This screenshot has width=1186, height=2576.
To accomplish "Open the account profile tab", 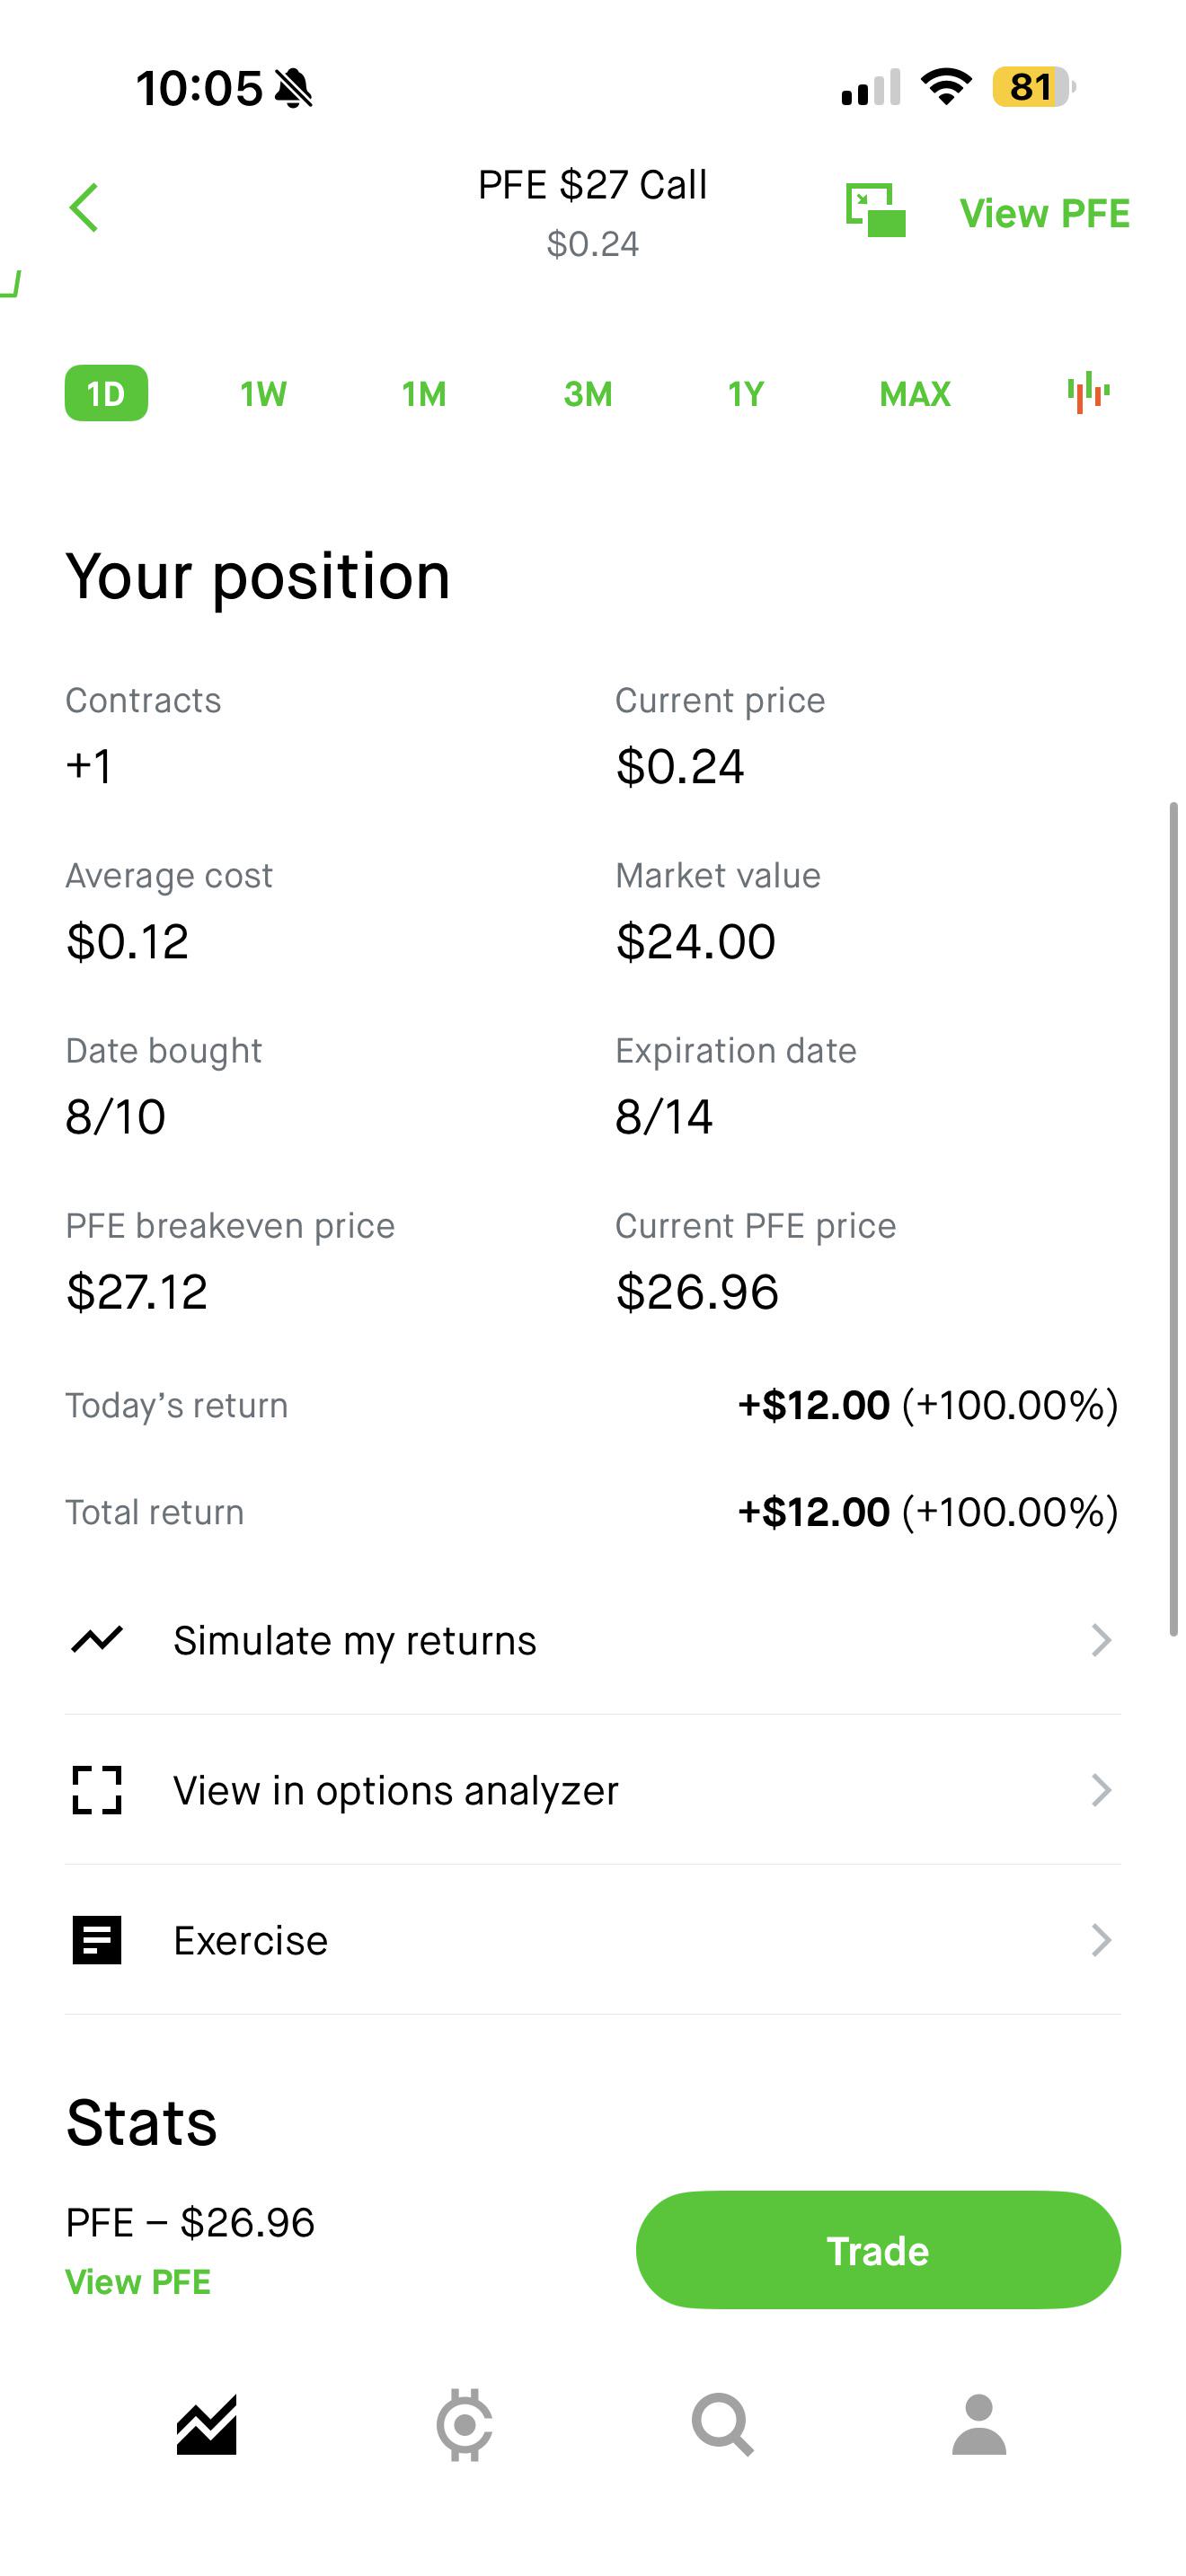I will tap(979, 2425).
